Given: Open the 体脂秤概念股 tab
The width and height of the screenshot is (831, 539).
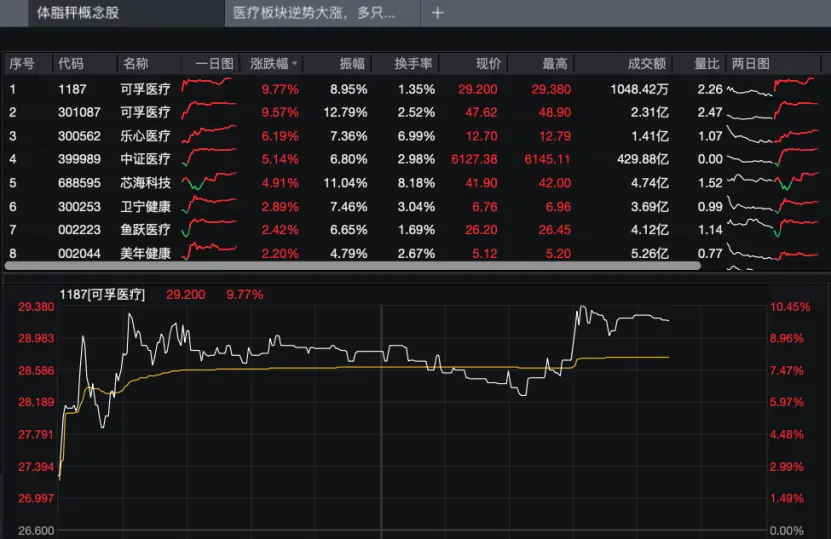Looking at the screenshot, I should tap(78, 13).
